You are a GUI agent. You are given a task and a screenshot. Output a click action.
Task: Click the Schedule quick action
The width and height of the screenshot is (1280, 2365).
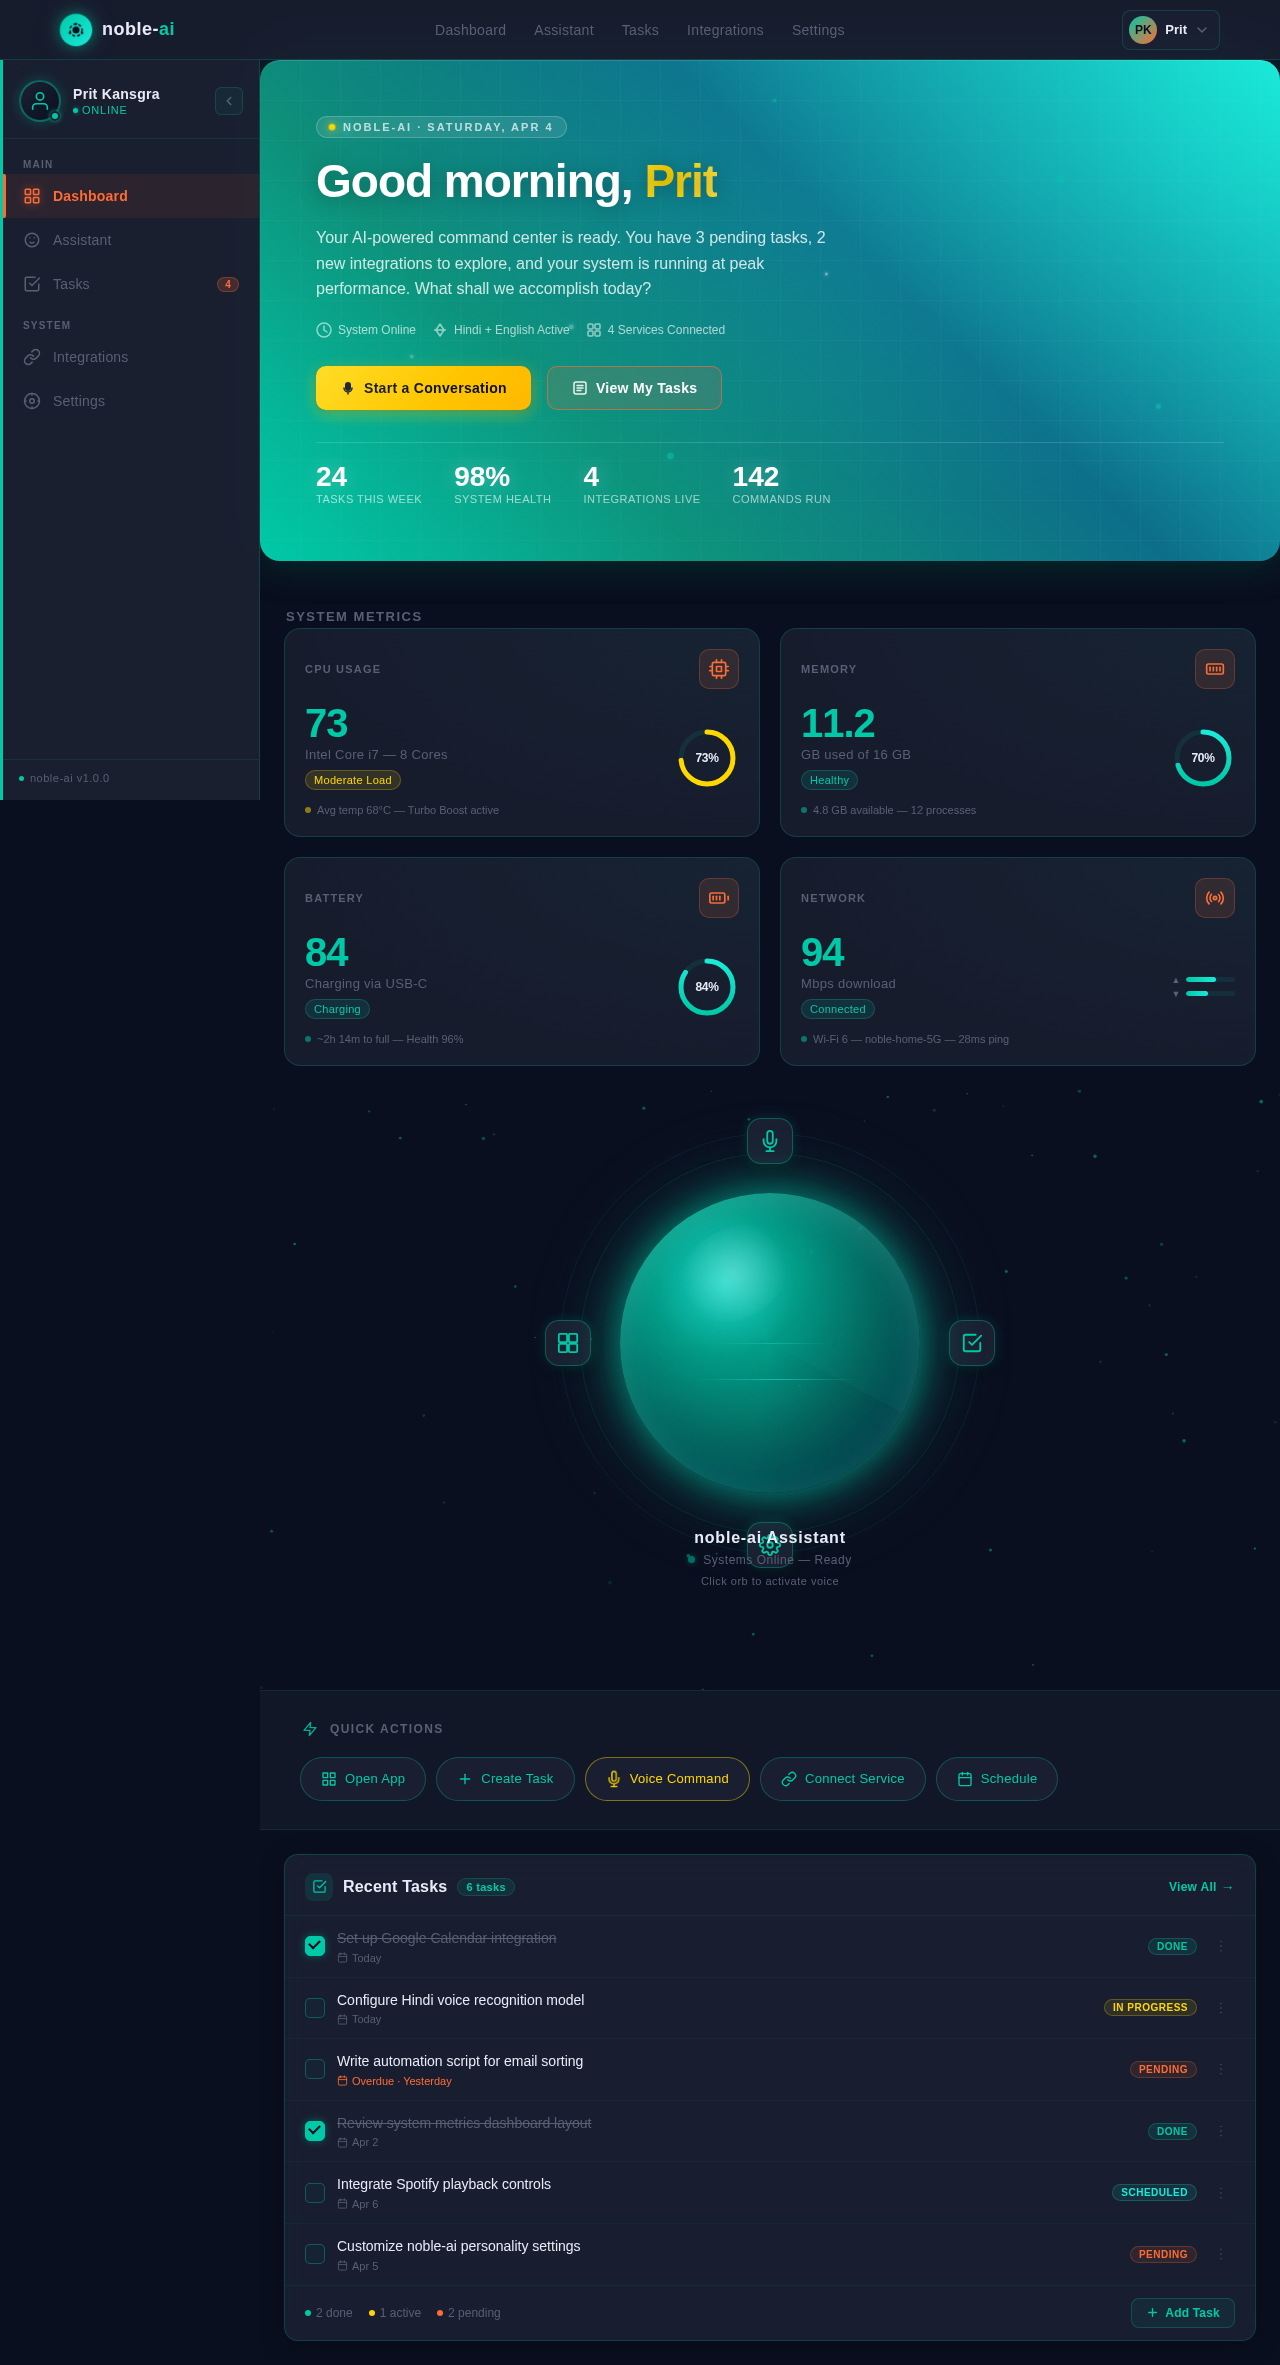point(997,1779)
